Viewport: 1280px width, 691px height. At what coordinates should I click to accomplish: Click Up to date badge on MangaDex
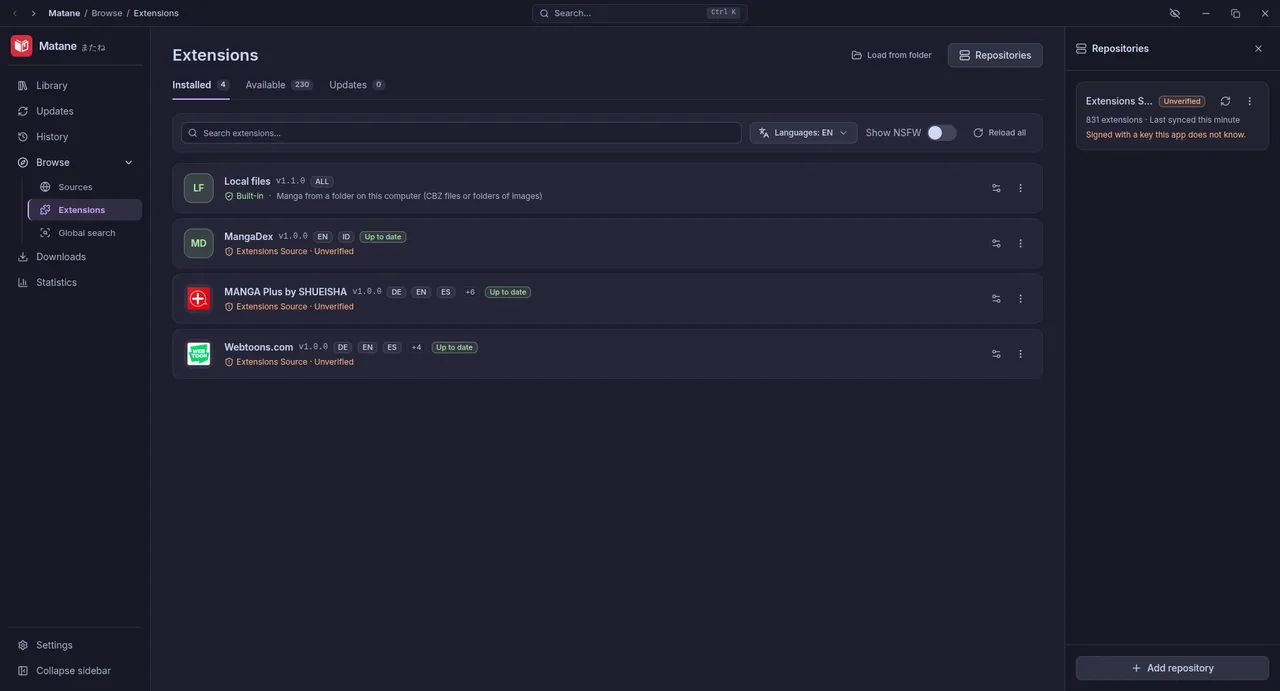tap(383, 237)
